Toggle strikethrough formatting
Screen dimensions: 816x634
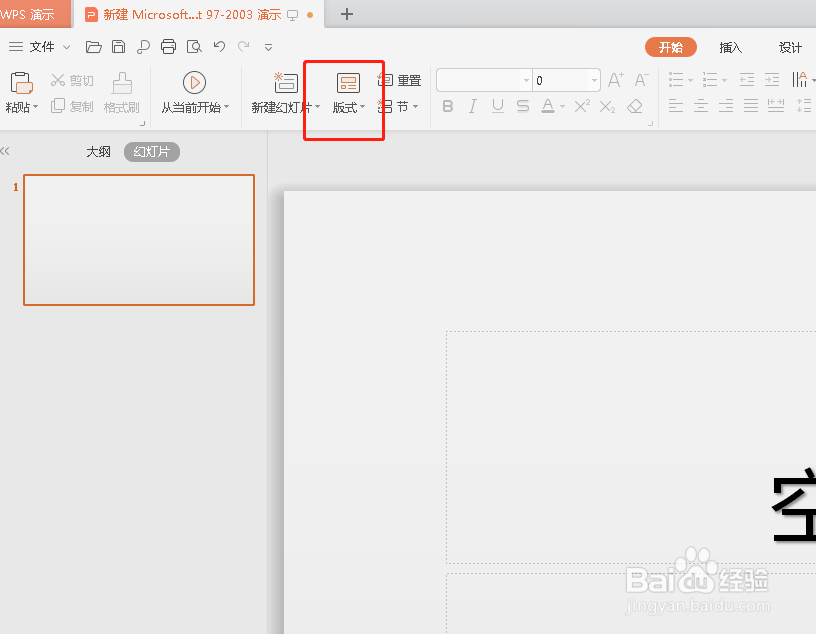coord(523,107)
